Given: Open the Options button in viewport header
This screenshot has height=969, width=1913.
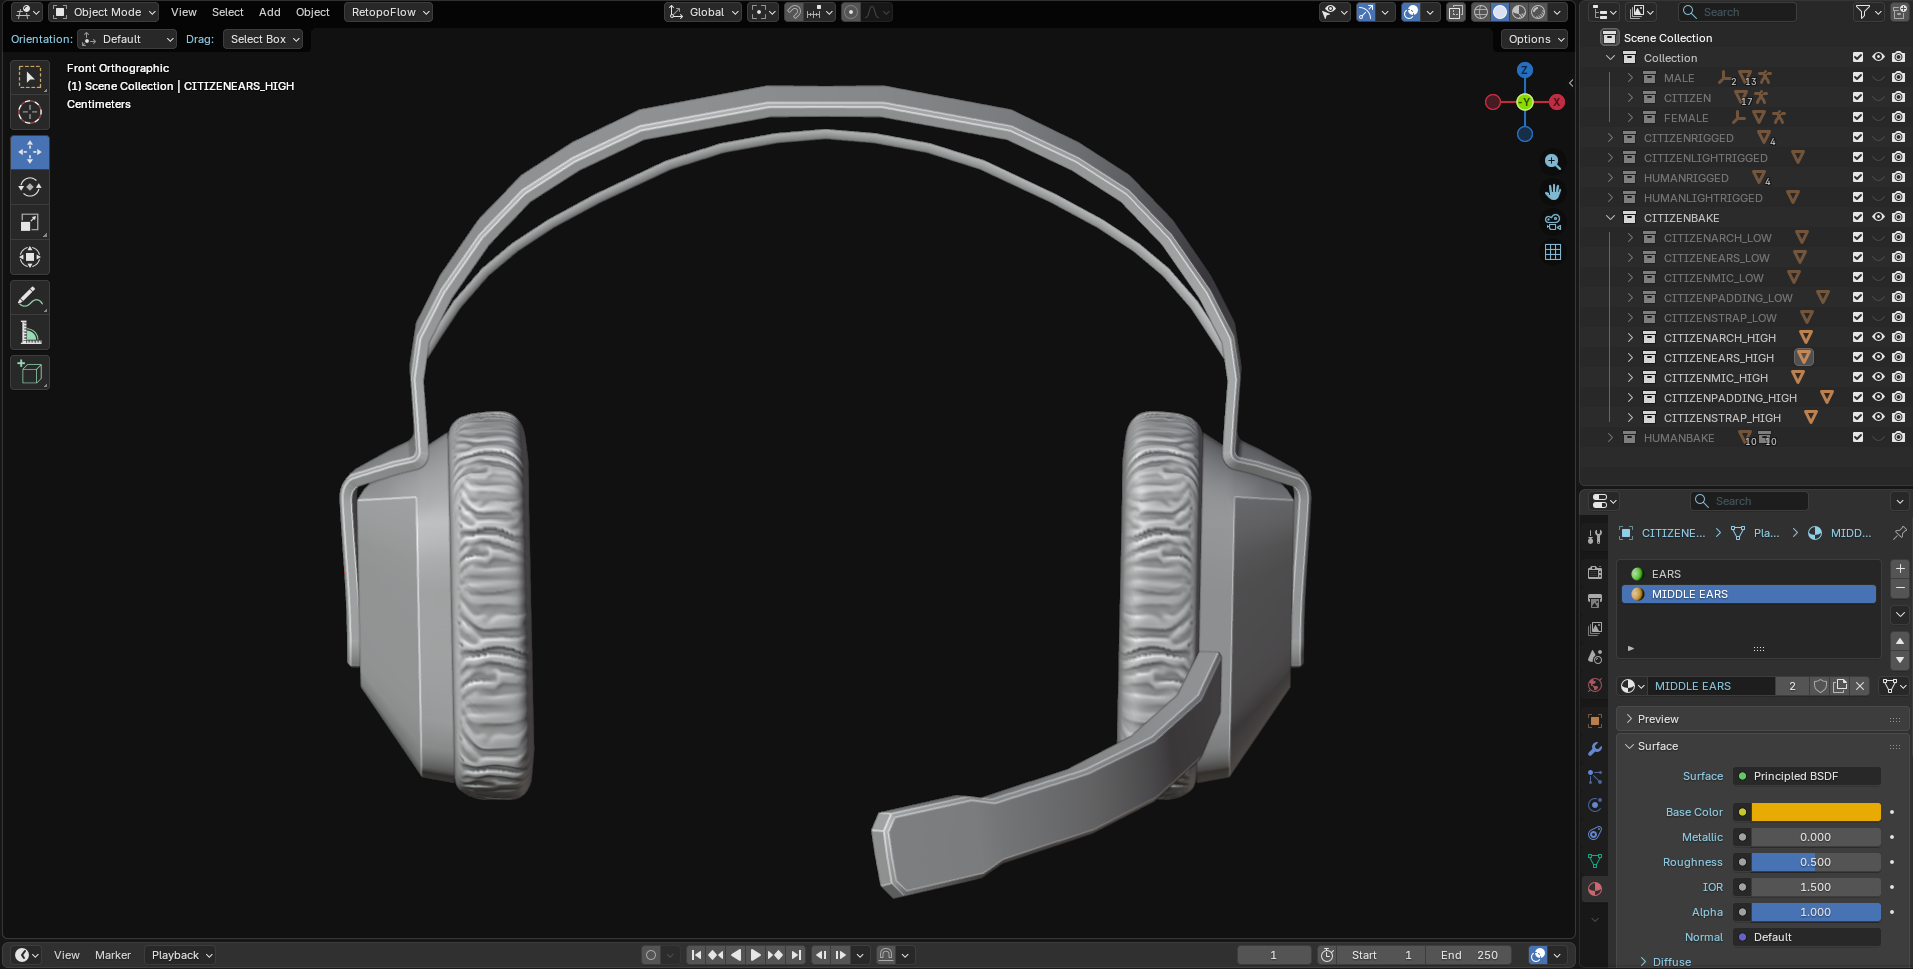Looking at the screenshot, I should click(x=1534, y=39).
